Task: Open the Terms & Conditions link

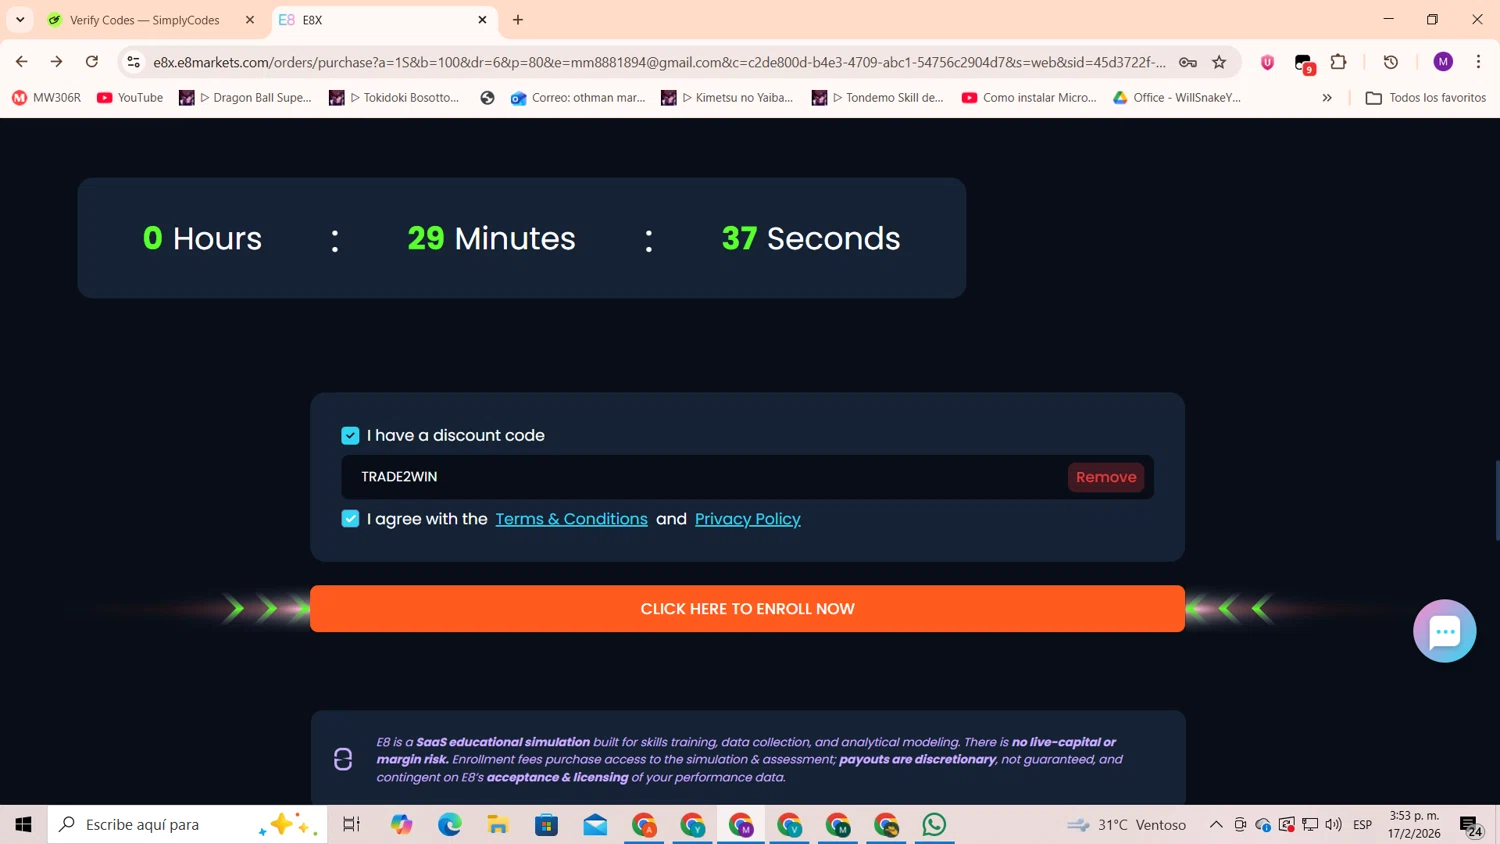Action: (x=571, y=519)
